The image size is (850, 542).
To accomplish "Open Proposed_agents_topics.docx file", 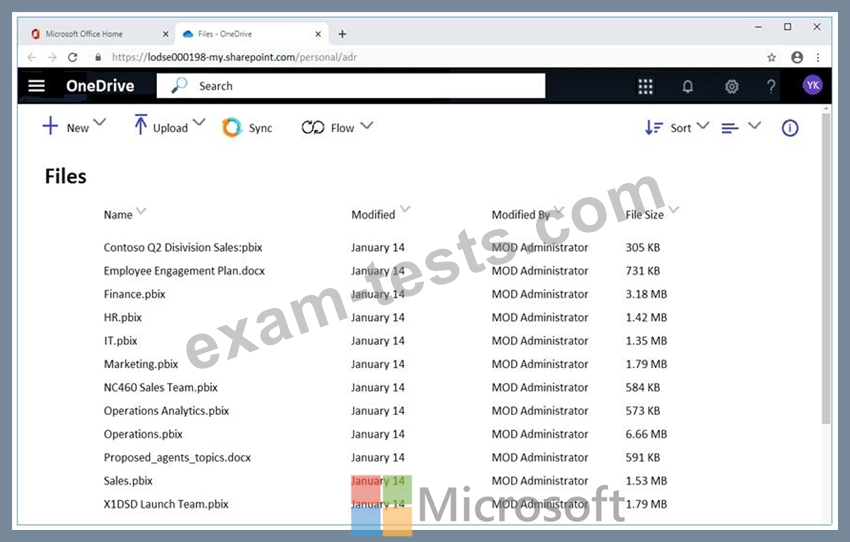I will [x=177, y=457].
